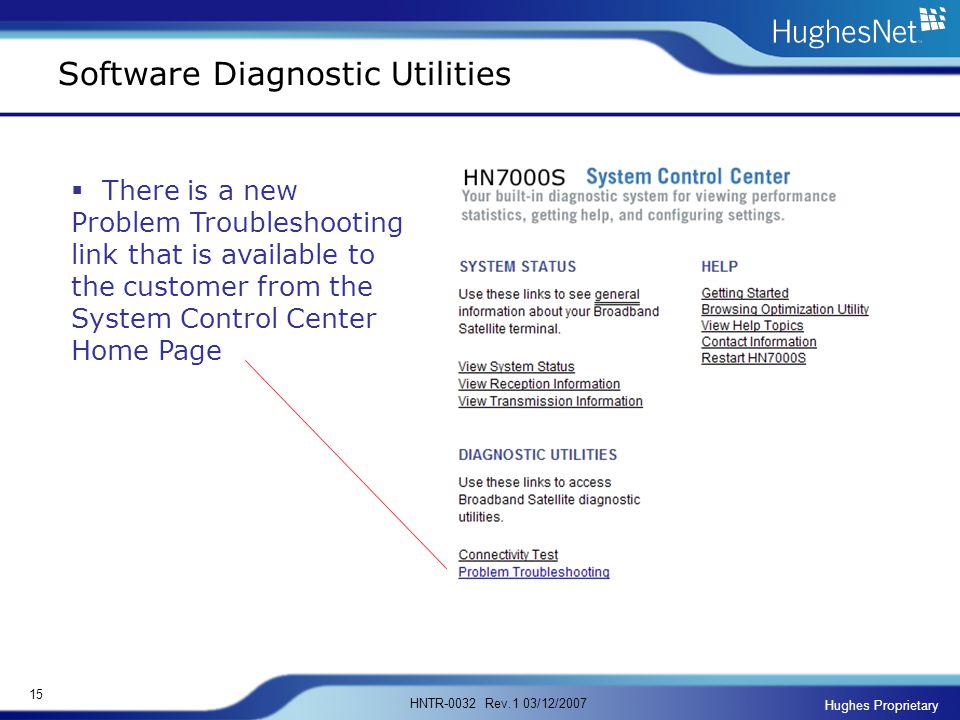
Task: Click the underlined word general
Action: [x=617, y=294]
